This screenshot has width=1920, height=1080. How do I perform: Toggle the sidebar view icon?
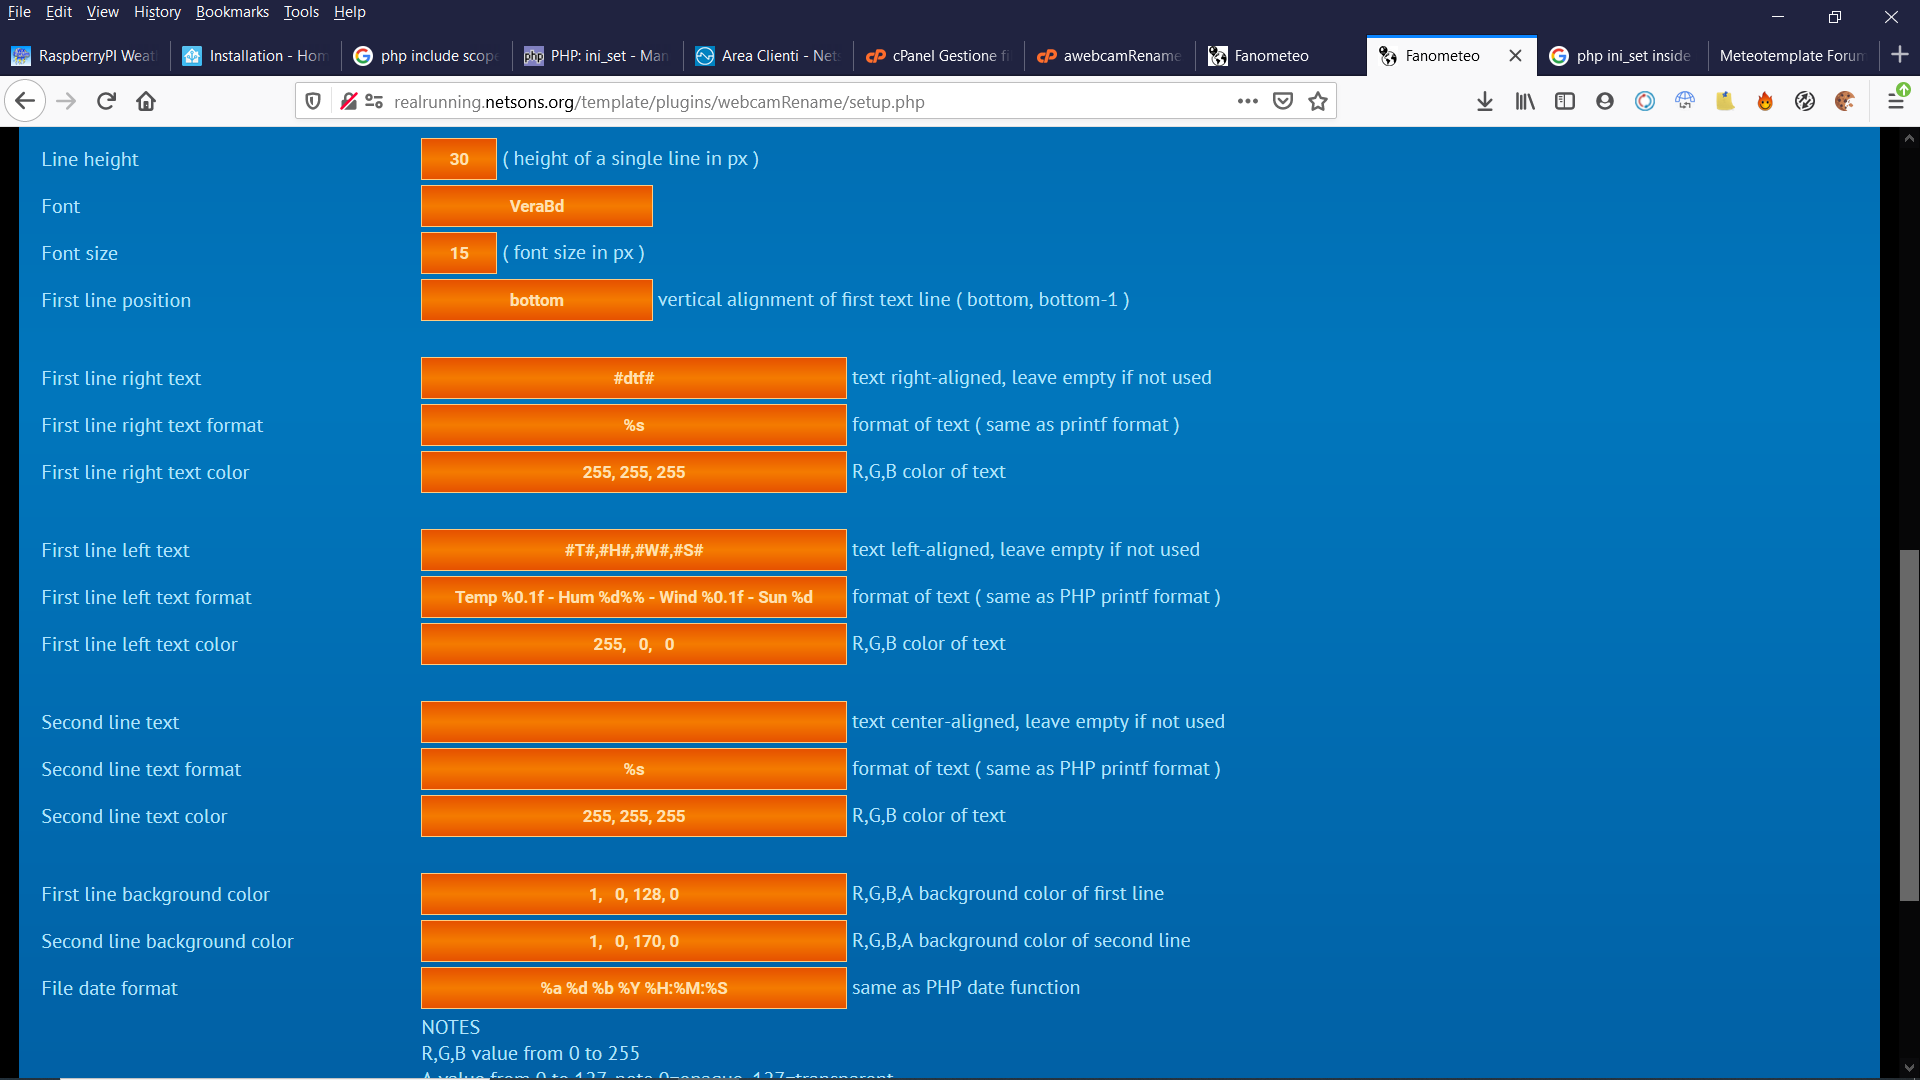(1565, 101)
